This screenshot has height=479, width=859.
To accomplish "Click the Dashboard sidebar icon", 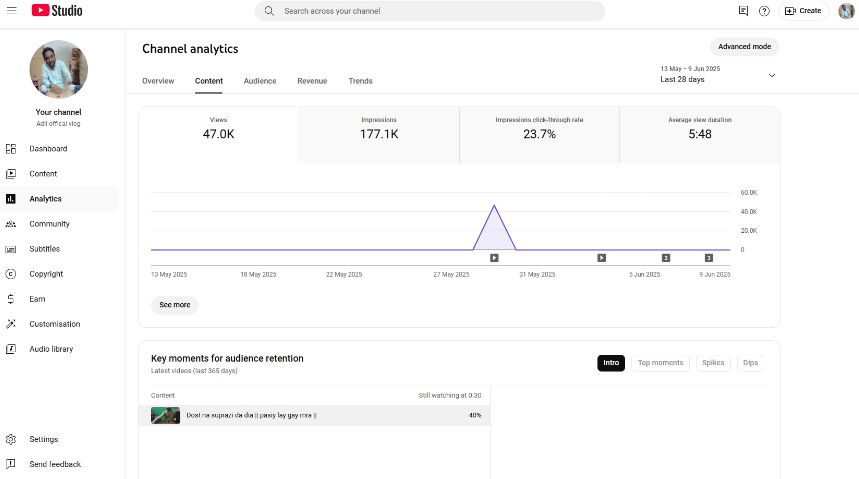I will [11, 149].
